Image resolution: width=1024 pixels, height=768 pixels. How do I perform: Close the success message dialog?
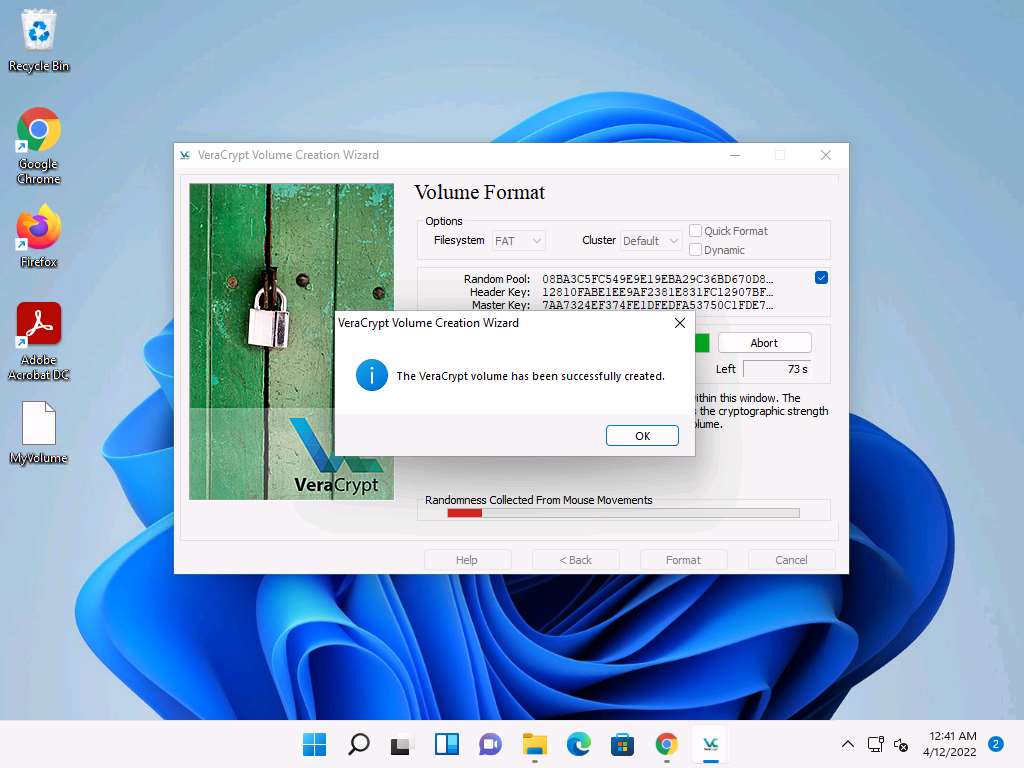pos(680,323)
